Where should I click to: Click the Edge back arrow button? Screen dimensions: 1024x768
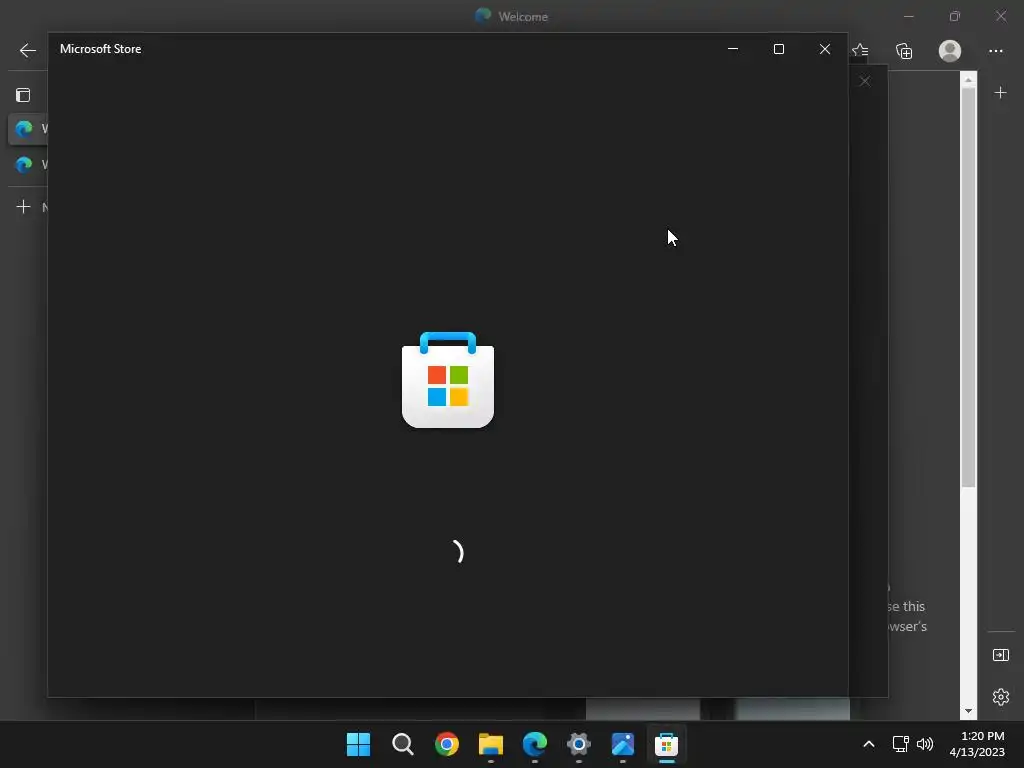27,50
